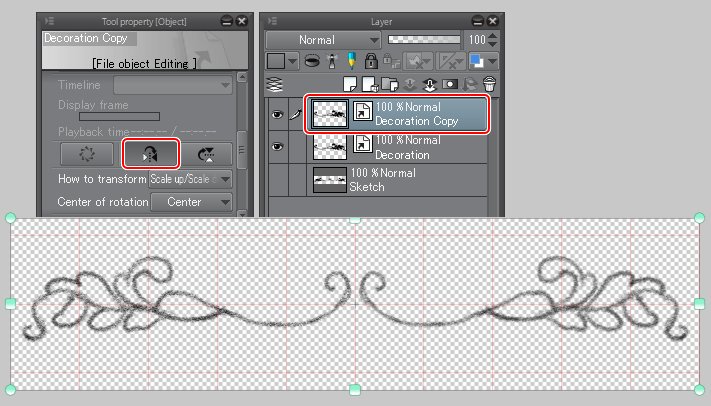Viewport: 711px width, 406px height.
Task: Toggle Lock transparent pixels icon
Action: [x=390, y=61]
